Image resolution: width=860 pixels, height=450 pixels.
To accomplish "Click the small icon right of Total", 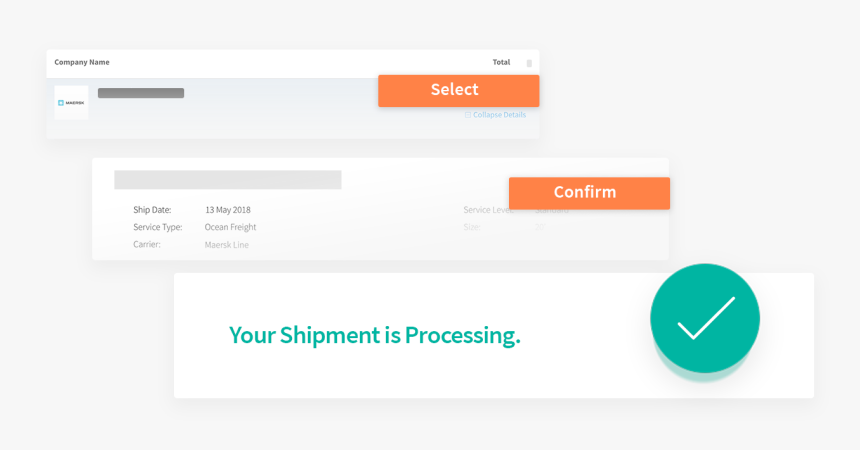I will pyautogui.click(x=529, y=63).
